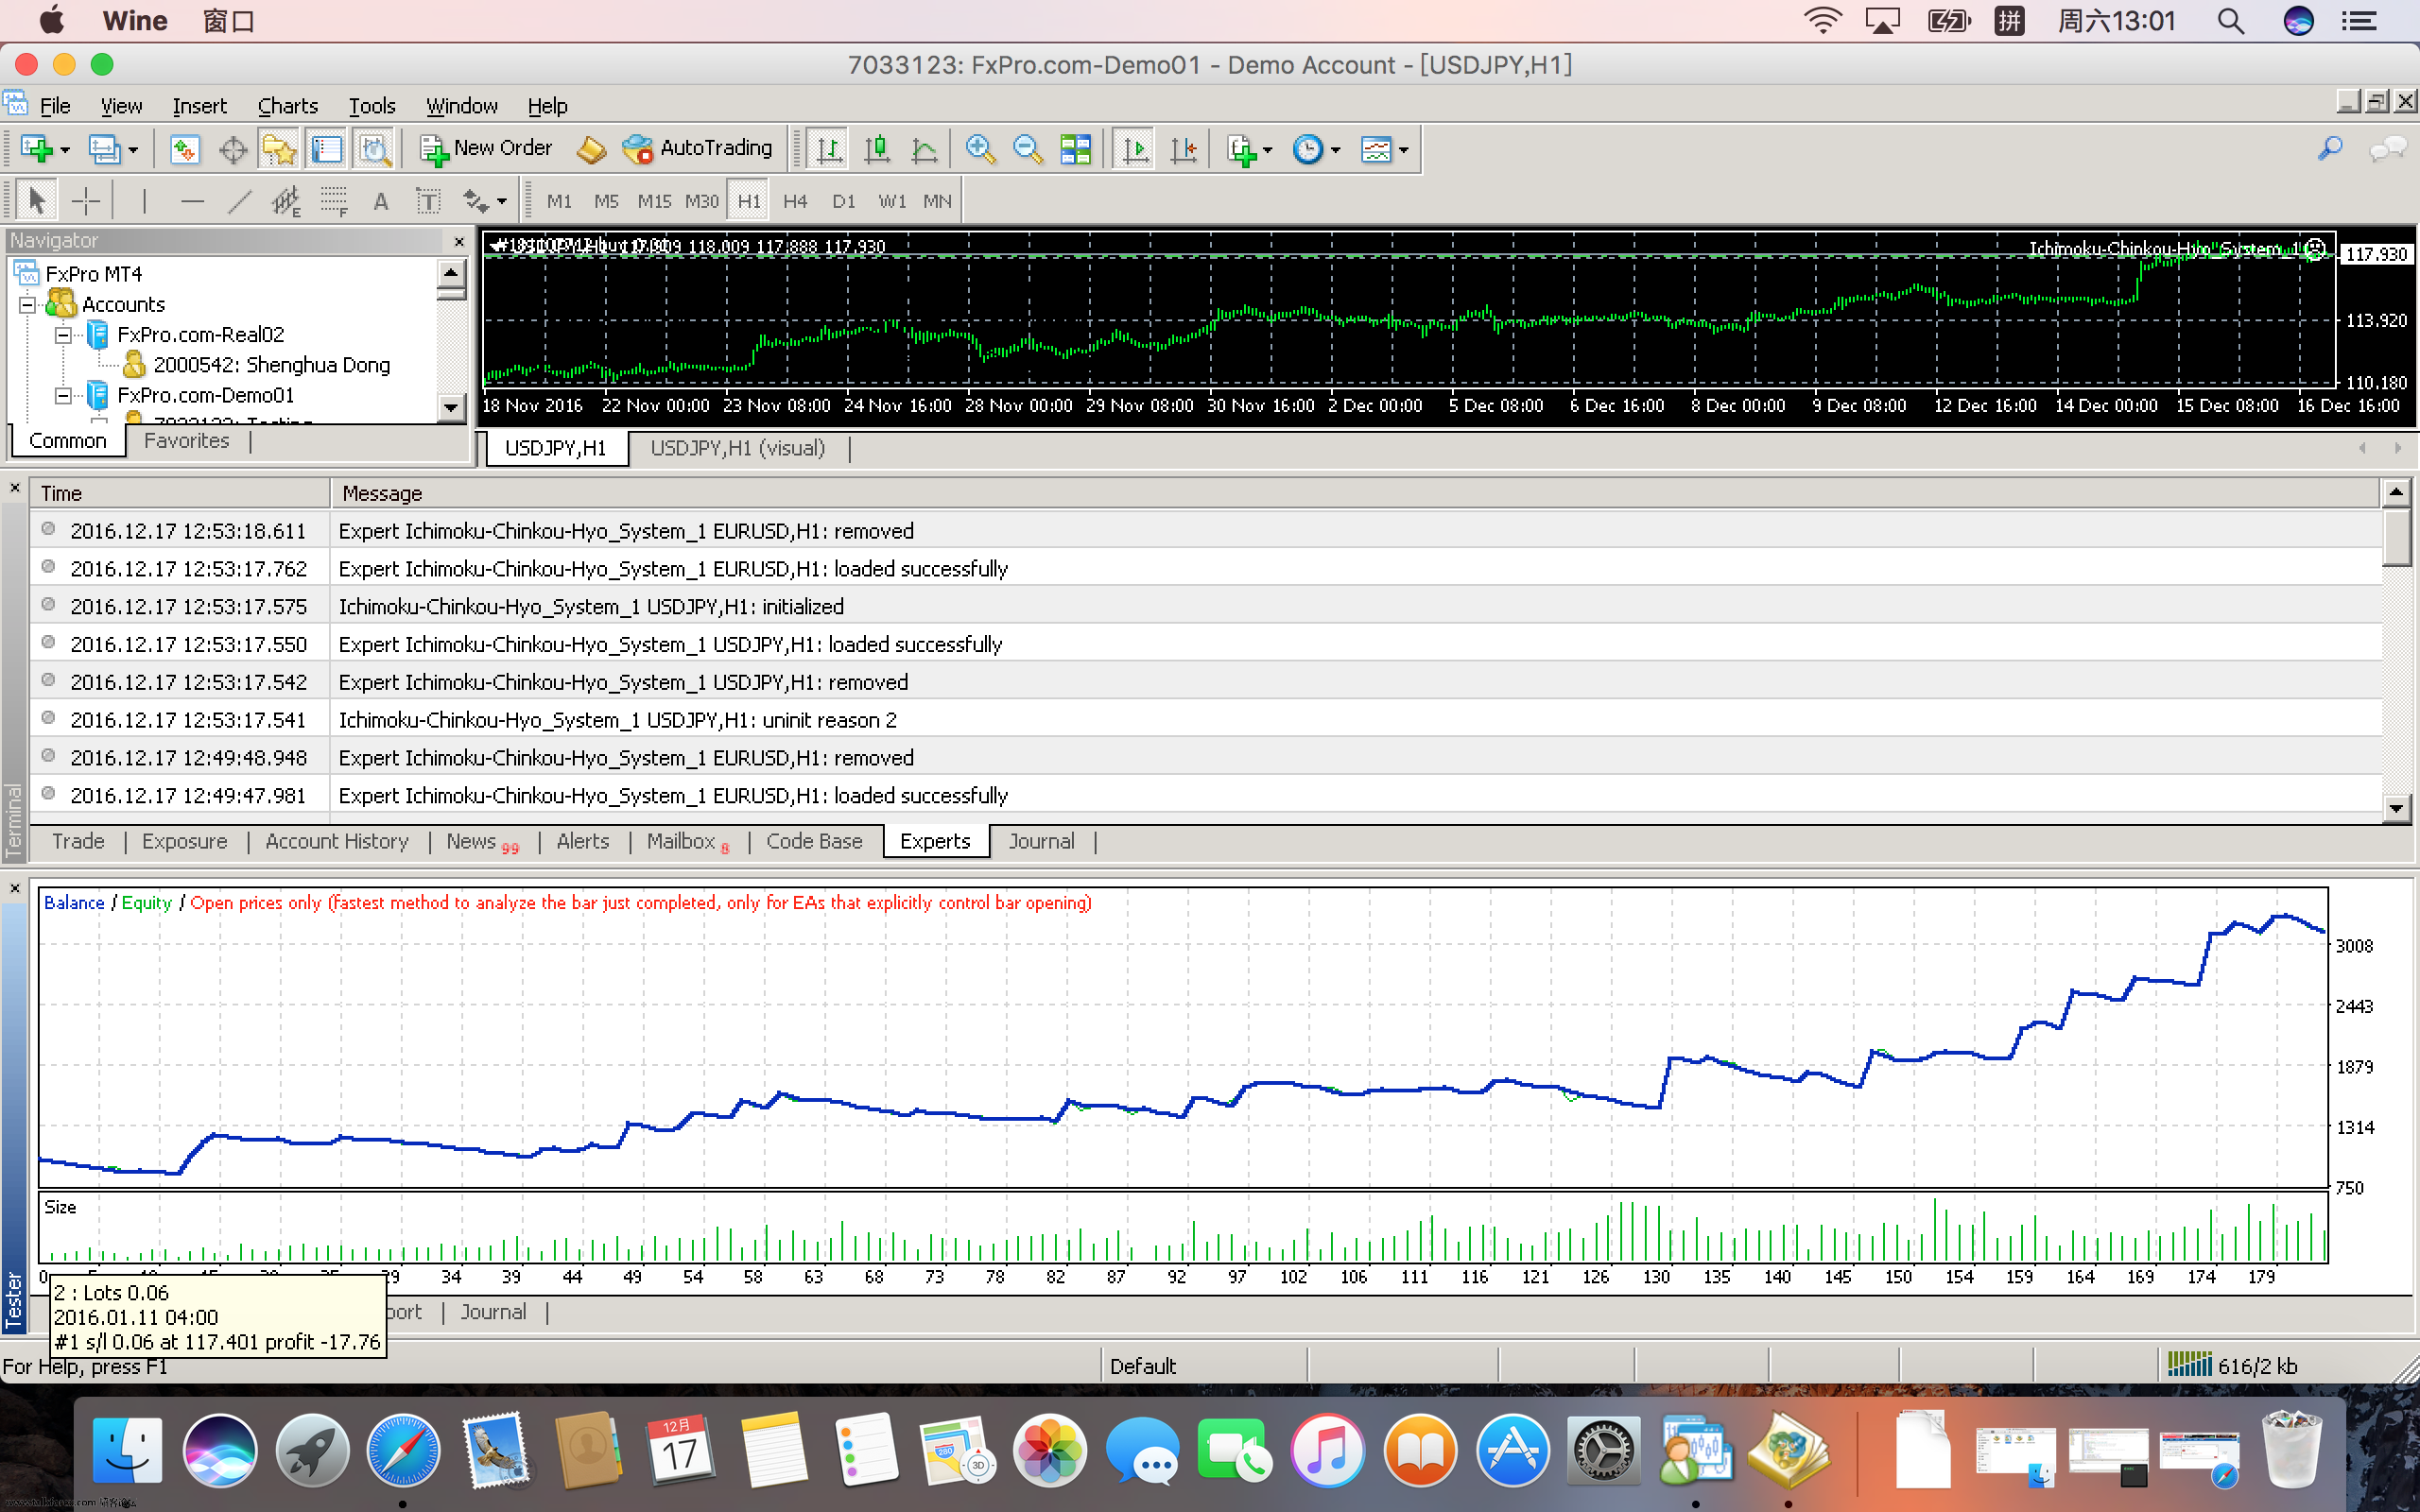Open the Code Base tab
The height and width of the screenshot is (1512, 2420).
coord(814,841)
